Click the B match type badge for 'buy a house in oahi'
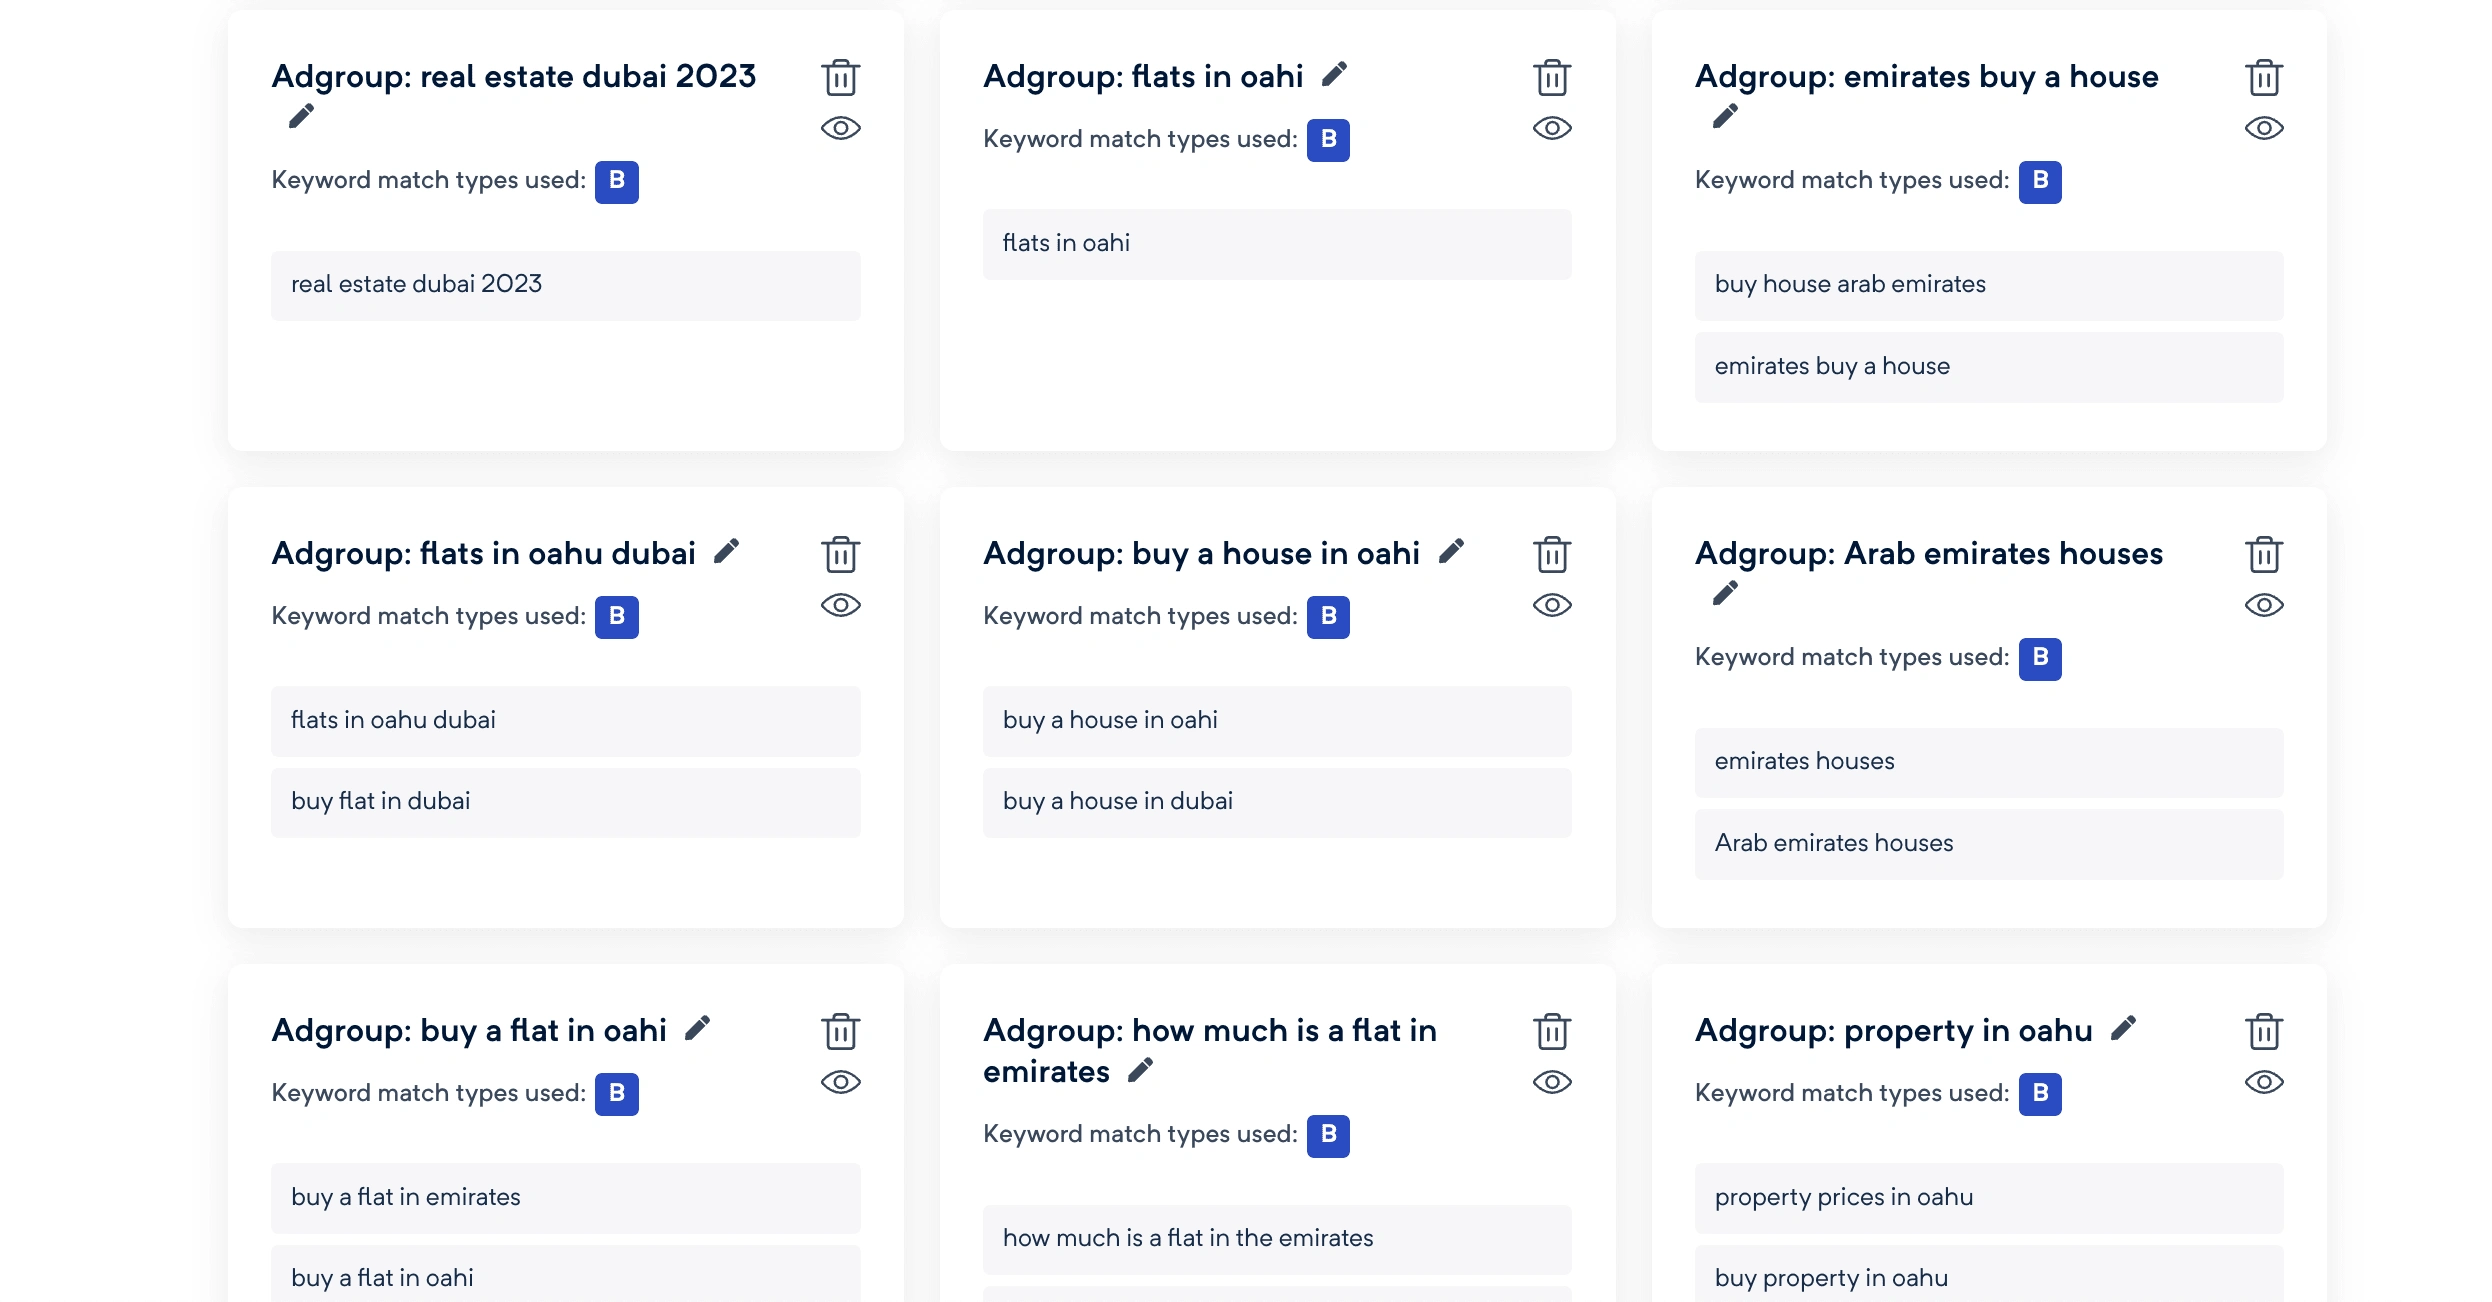The height and width of the screenshot is (1302, 2492). (x=1328, y=617)
